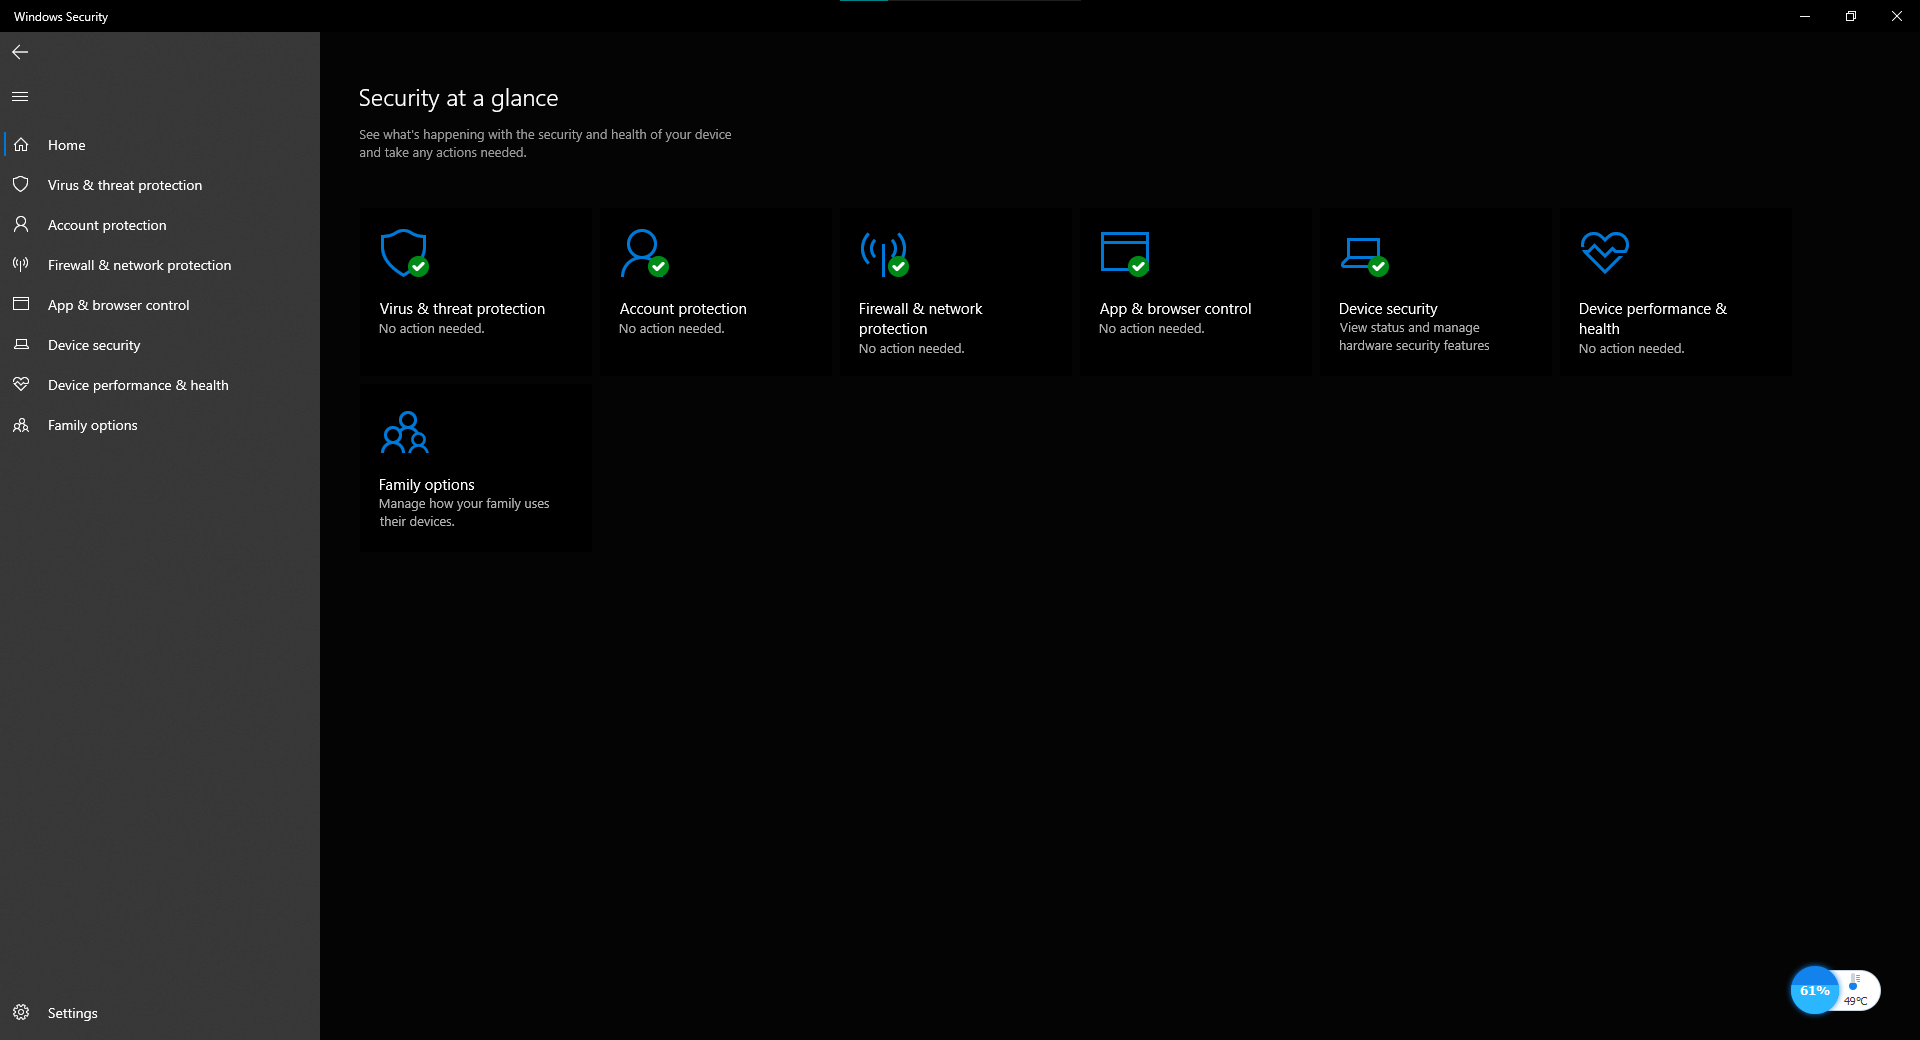This screenshot has height=1040, width=1920.
Task: Click the large person icon on Account protection card
Action: 644,253
